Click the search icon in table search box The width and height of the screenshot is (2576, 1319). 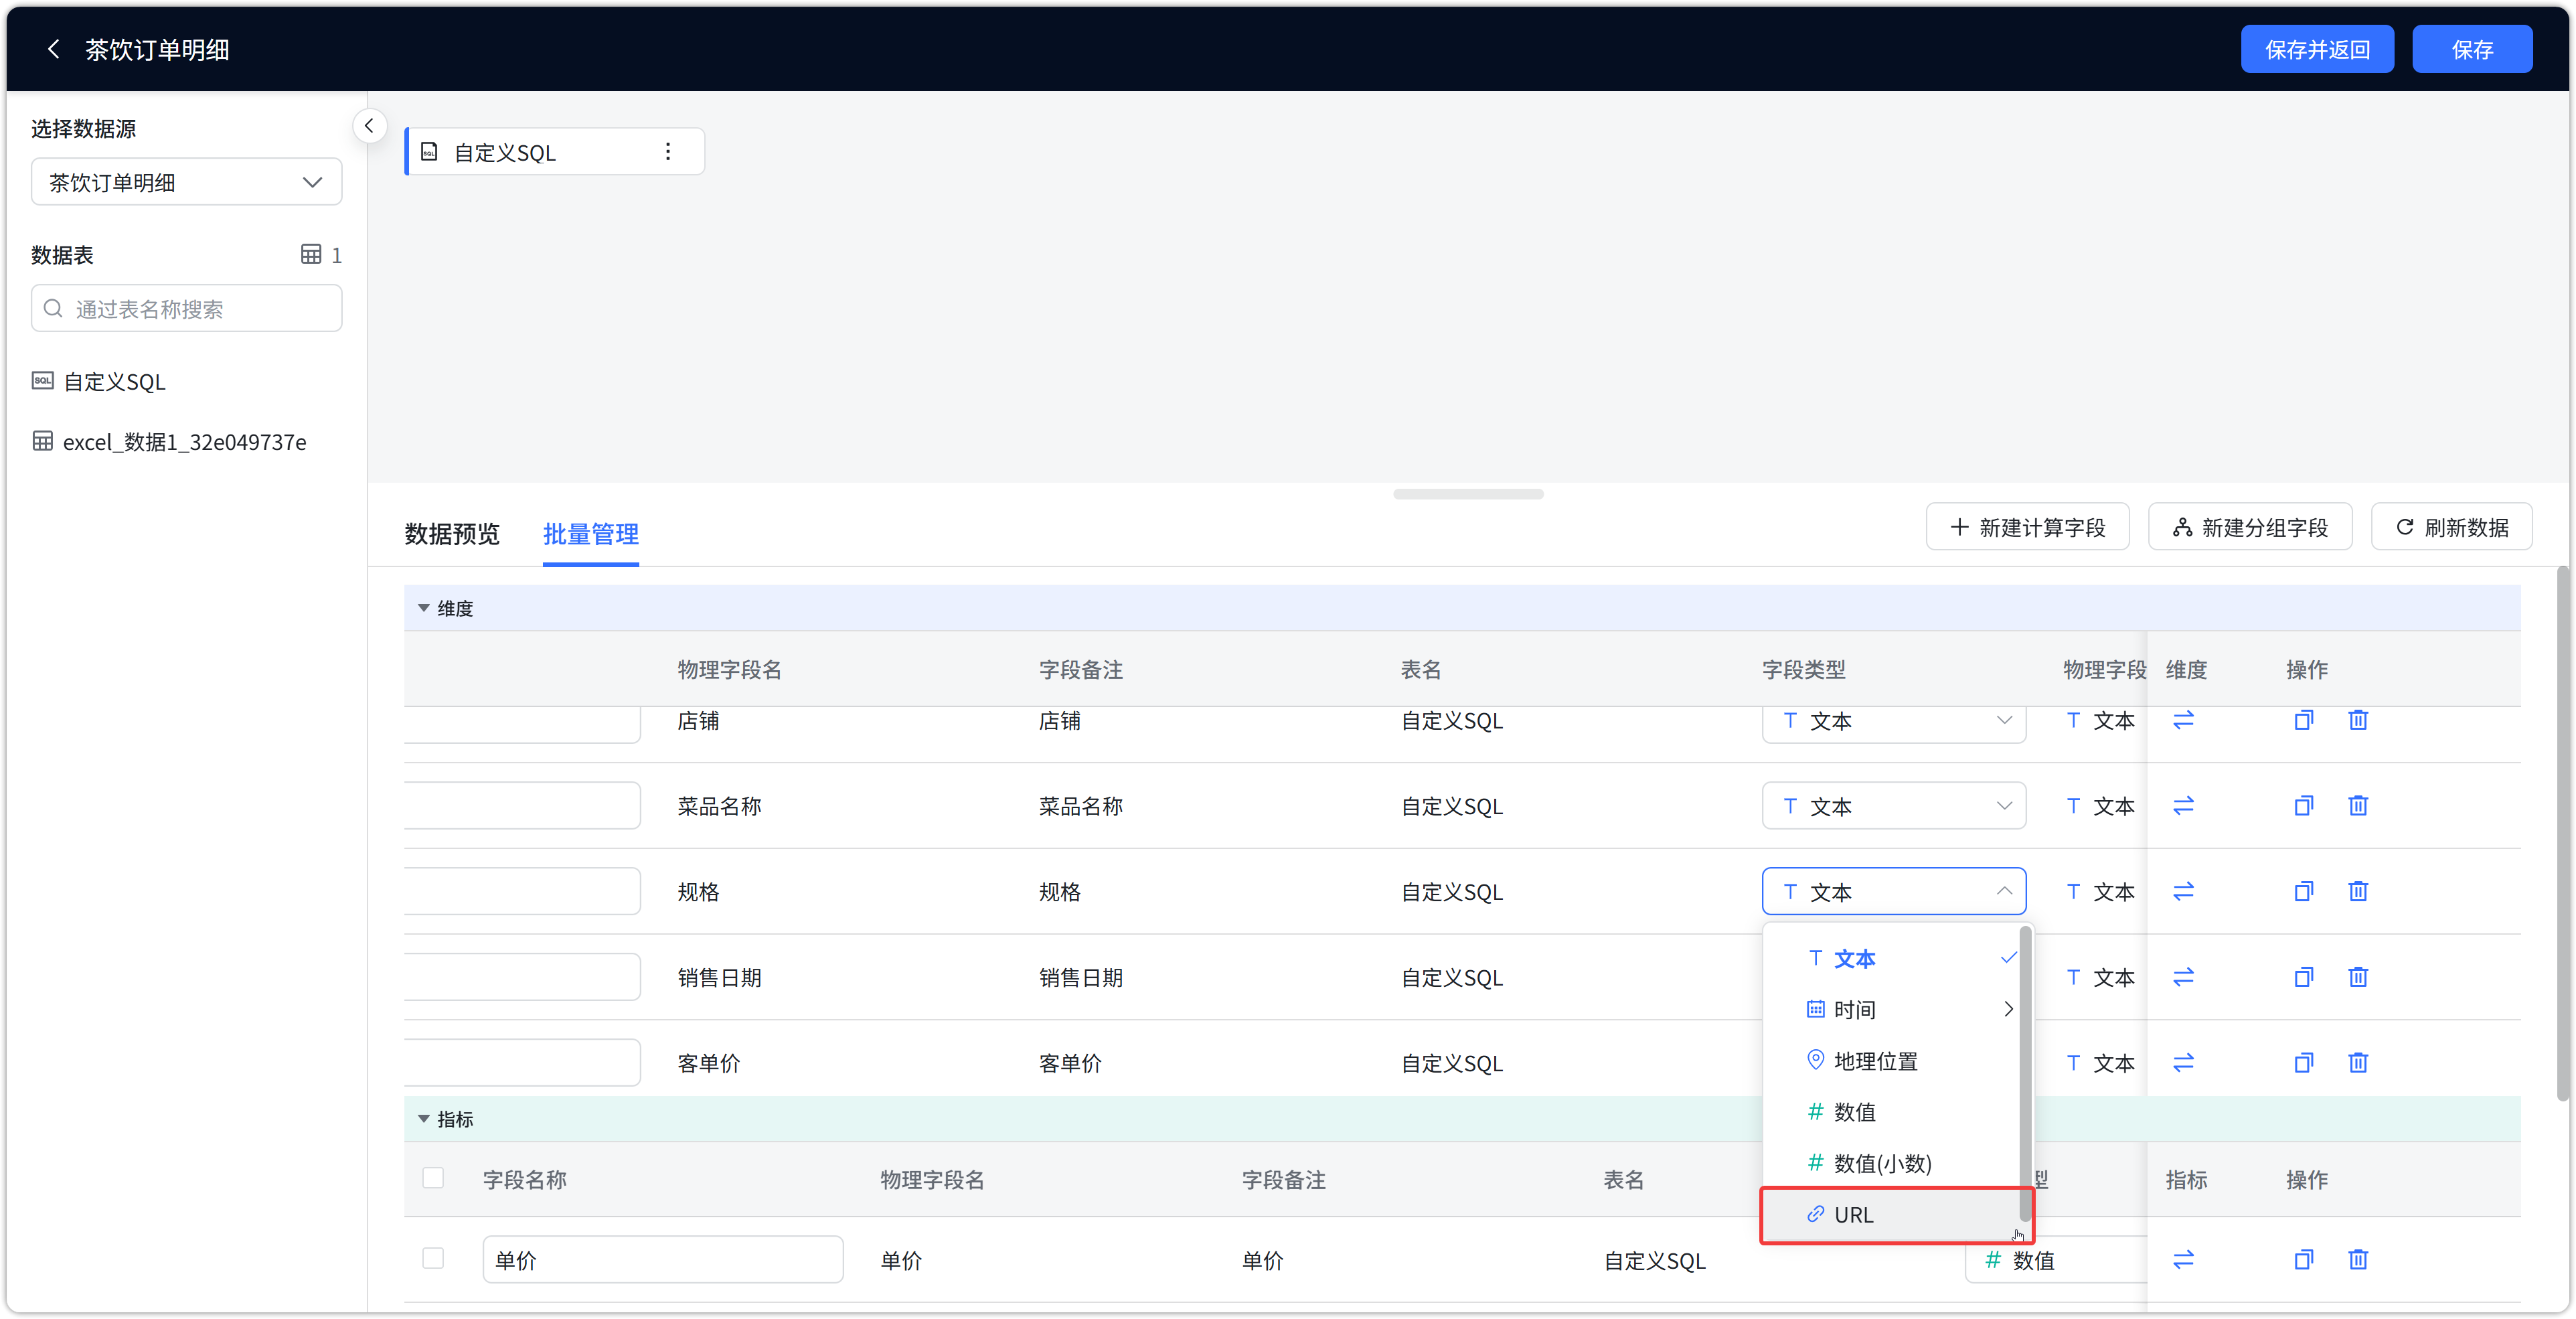pyautogui.click(x=54, y=308)
